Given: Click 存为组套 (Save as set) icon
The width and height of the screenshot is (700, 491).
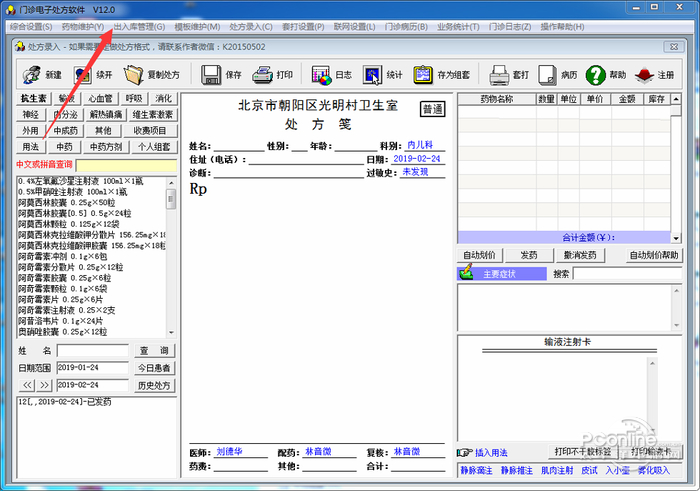Looking at the screenshot, I should click(424, 75).
